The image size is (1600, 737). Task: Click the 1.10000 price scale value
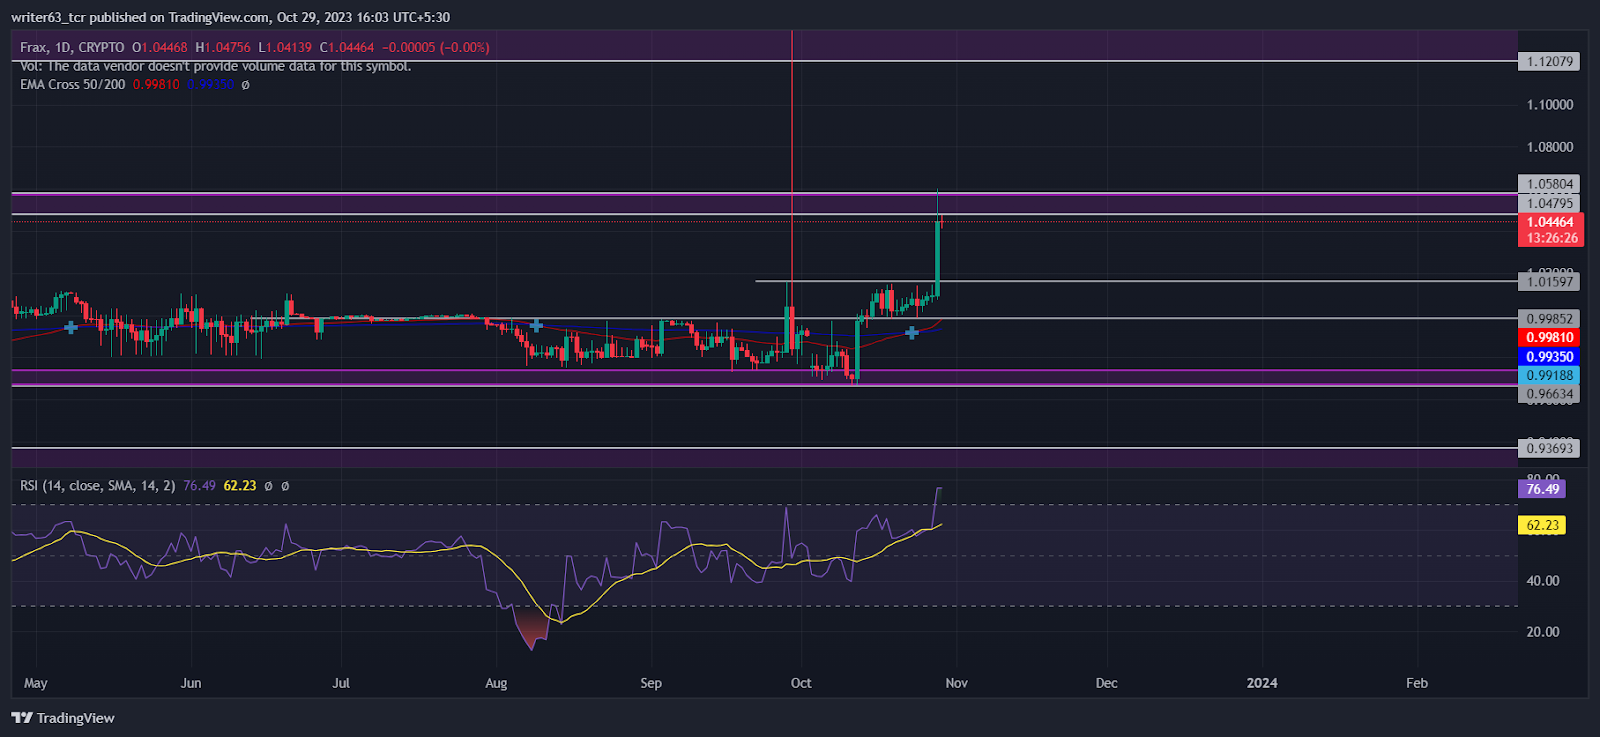[1550, 105]
